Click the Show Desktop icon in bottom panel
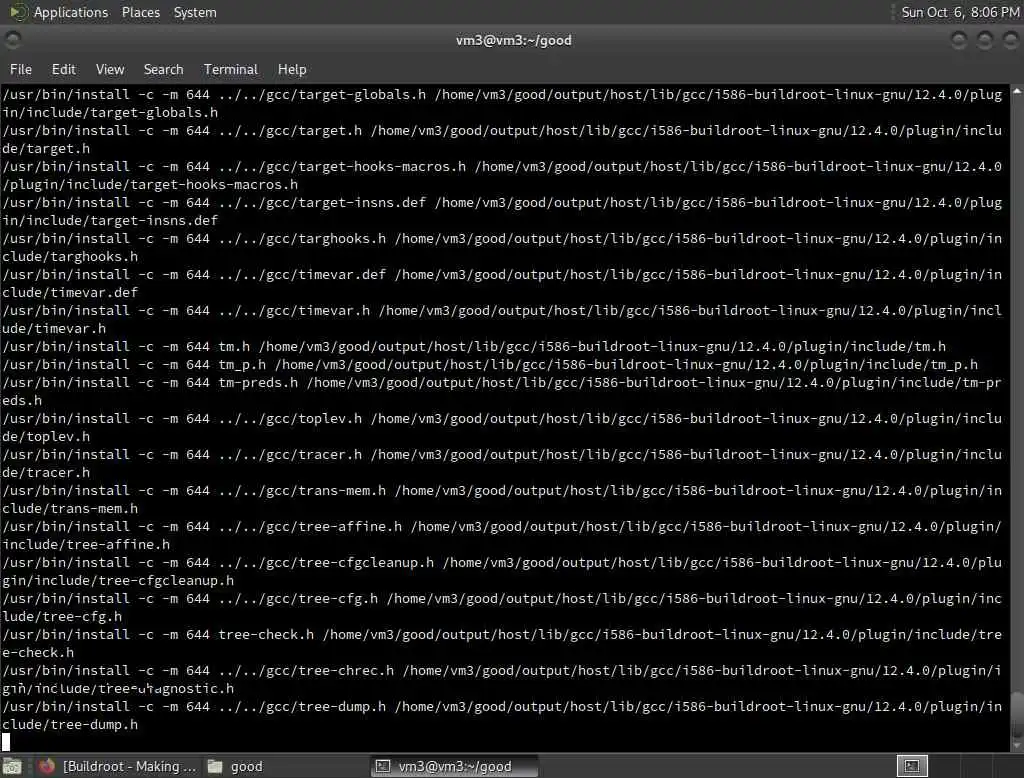This screenshot has height=778, width=1024. tap(12, 766)
